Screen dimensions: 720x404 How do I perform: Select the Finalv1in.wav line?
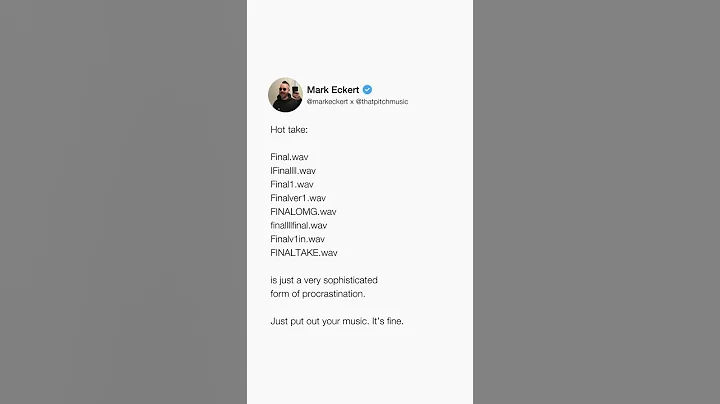click(297, 239)
